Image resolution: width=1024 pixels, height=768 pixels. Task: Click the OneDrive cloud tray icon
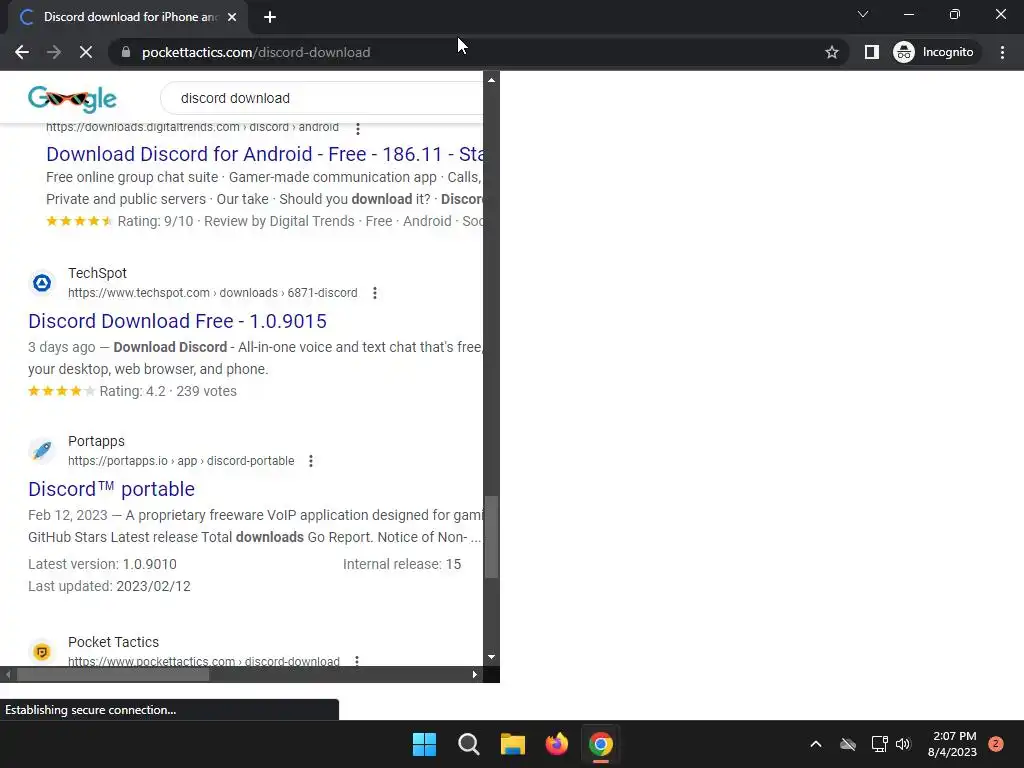[848, 744]
